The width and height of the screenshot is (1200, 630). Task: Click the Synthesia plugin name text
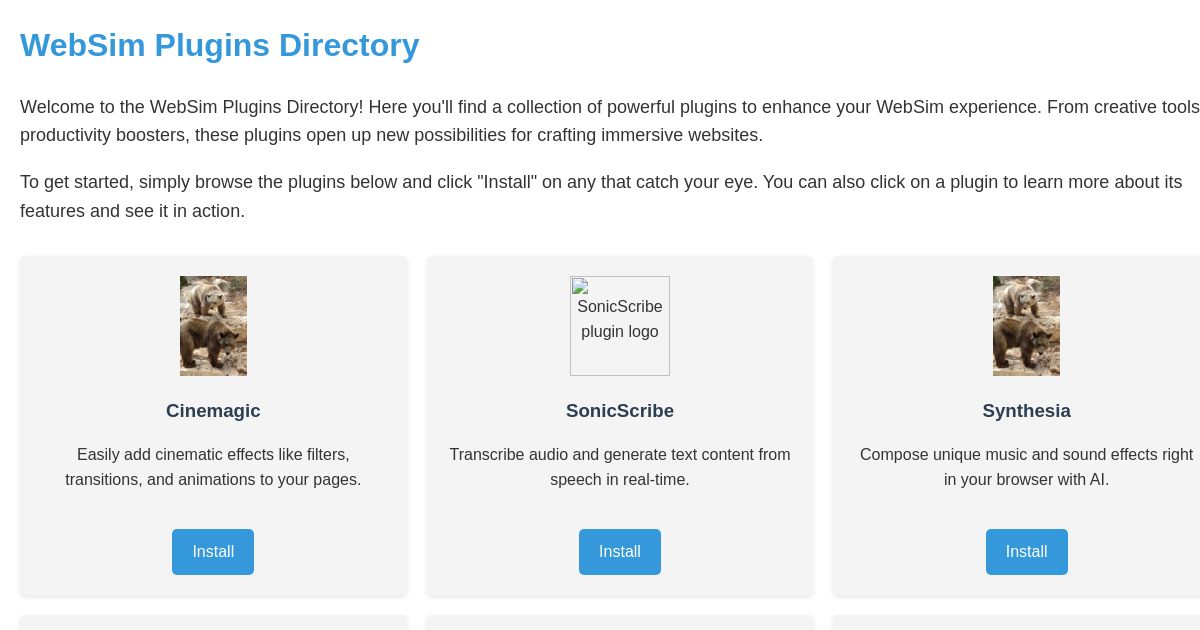(1026, 410)
